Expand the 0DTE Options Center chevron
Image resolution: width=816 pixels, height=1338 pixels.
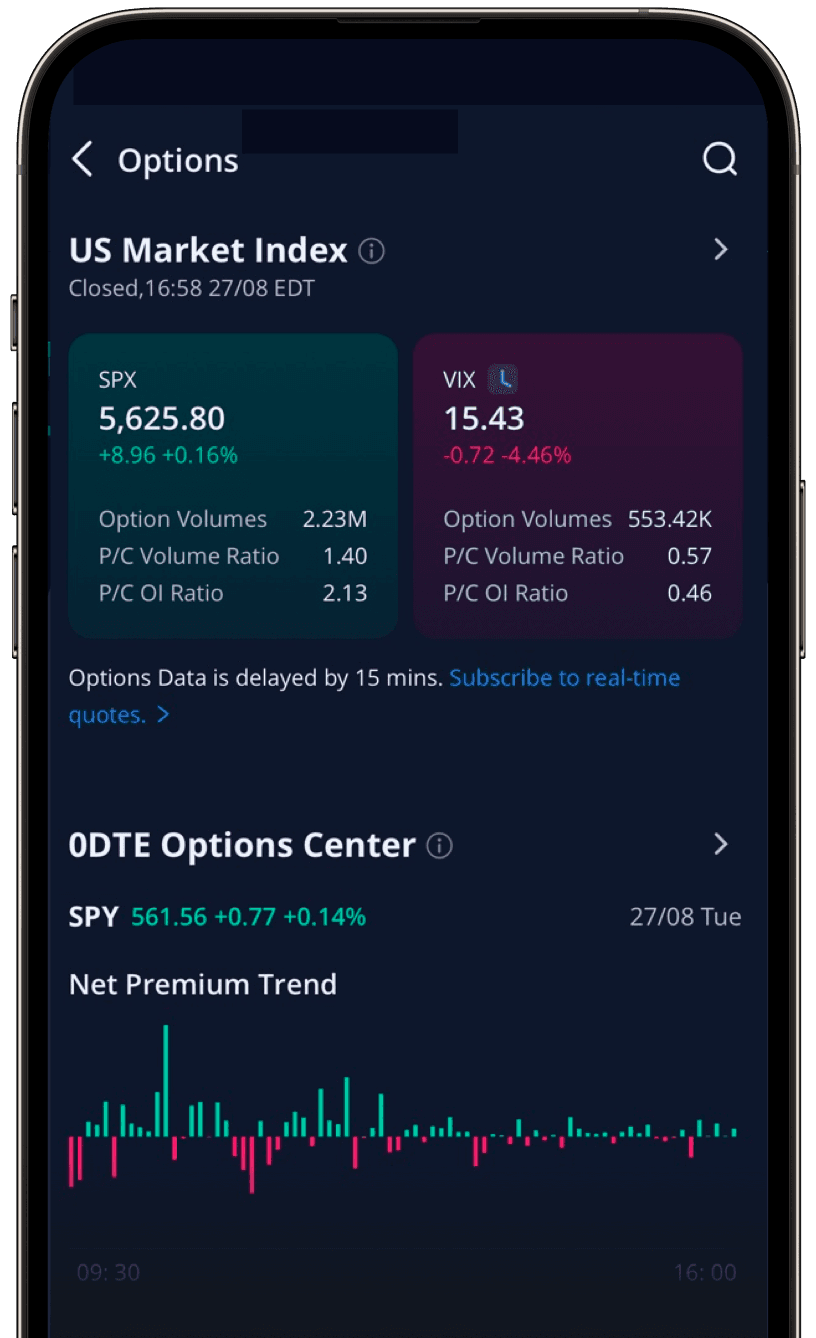point(721,845)
